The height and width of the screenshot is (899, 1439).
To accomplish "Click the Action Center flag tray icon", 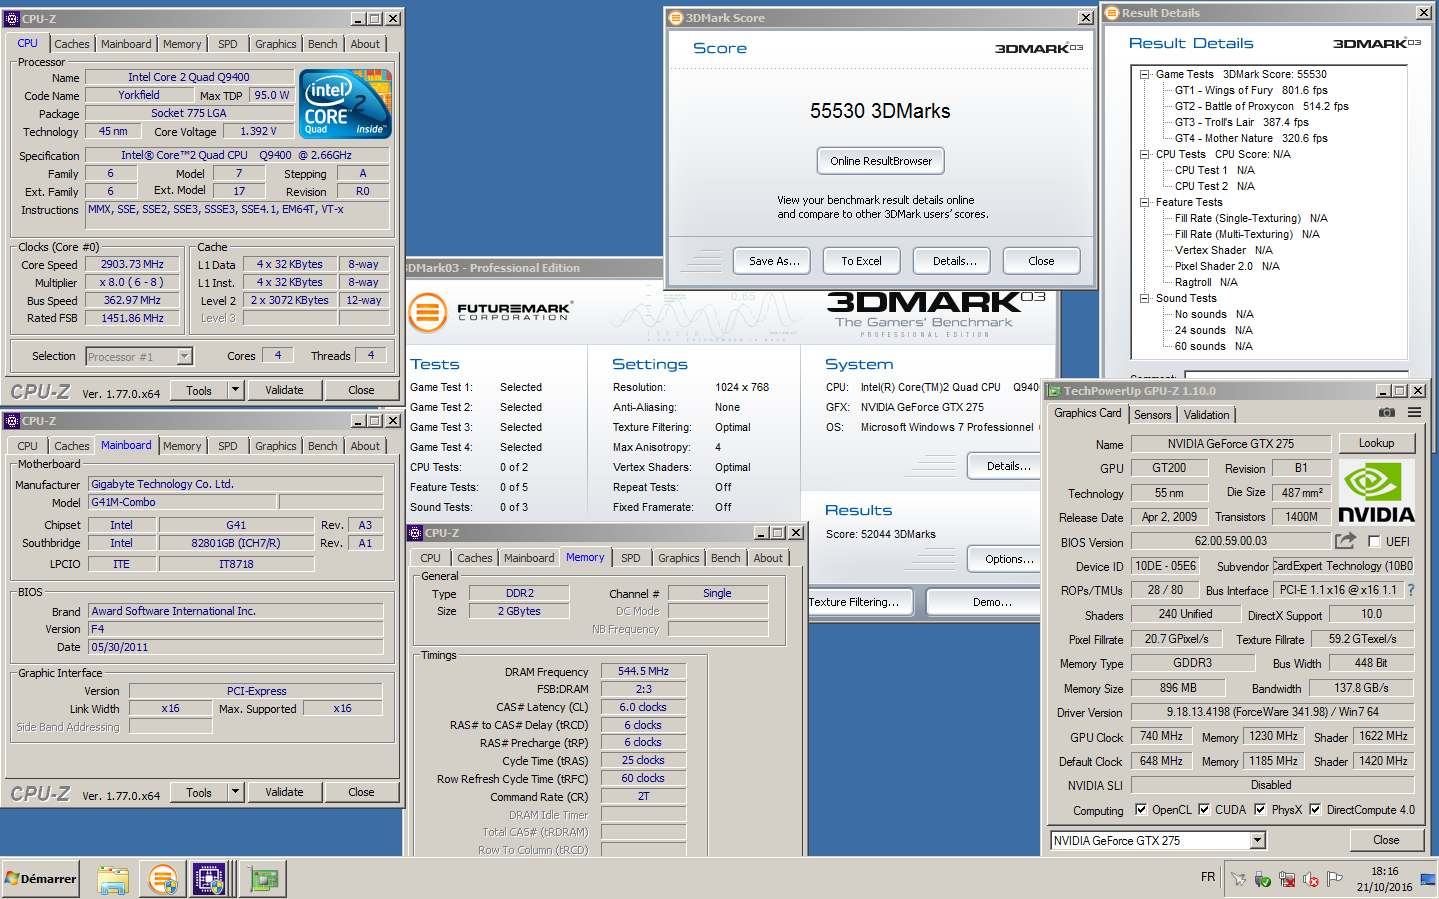I will click(x=1334, y=879).
